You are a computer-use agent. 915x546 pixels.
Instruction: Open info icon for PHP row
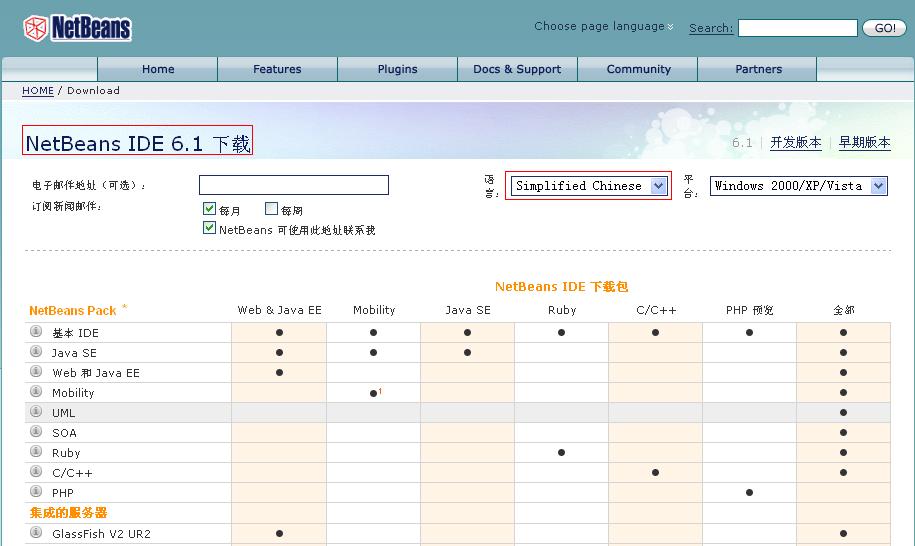tap(36, 491)
